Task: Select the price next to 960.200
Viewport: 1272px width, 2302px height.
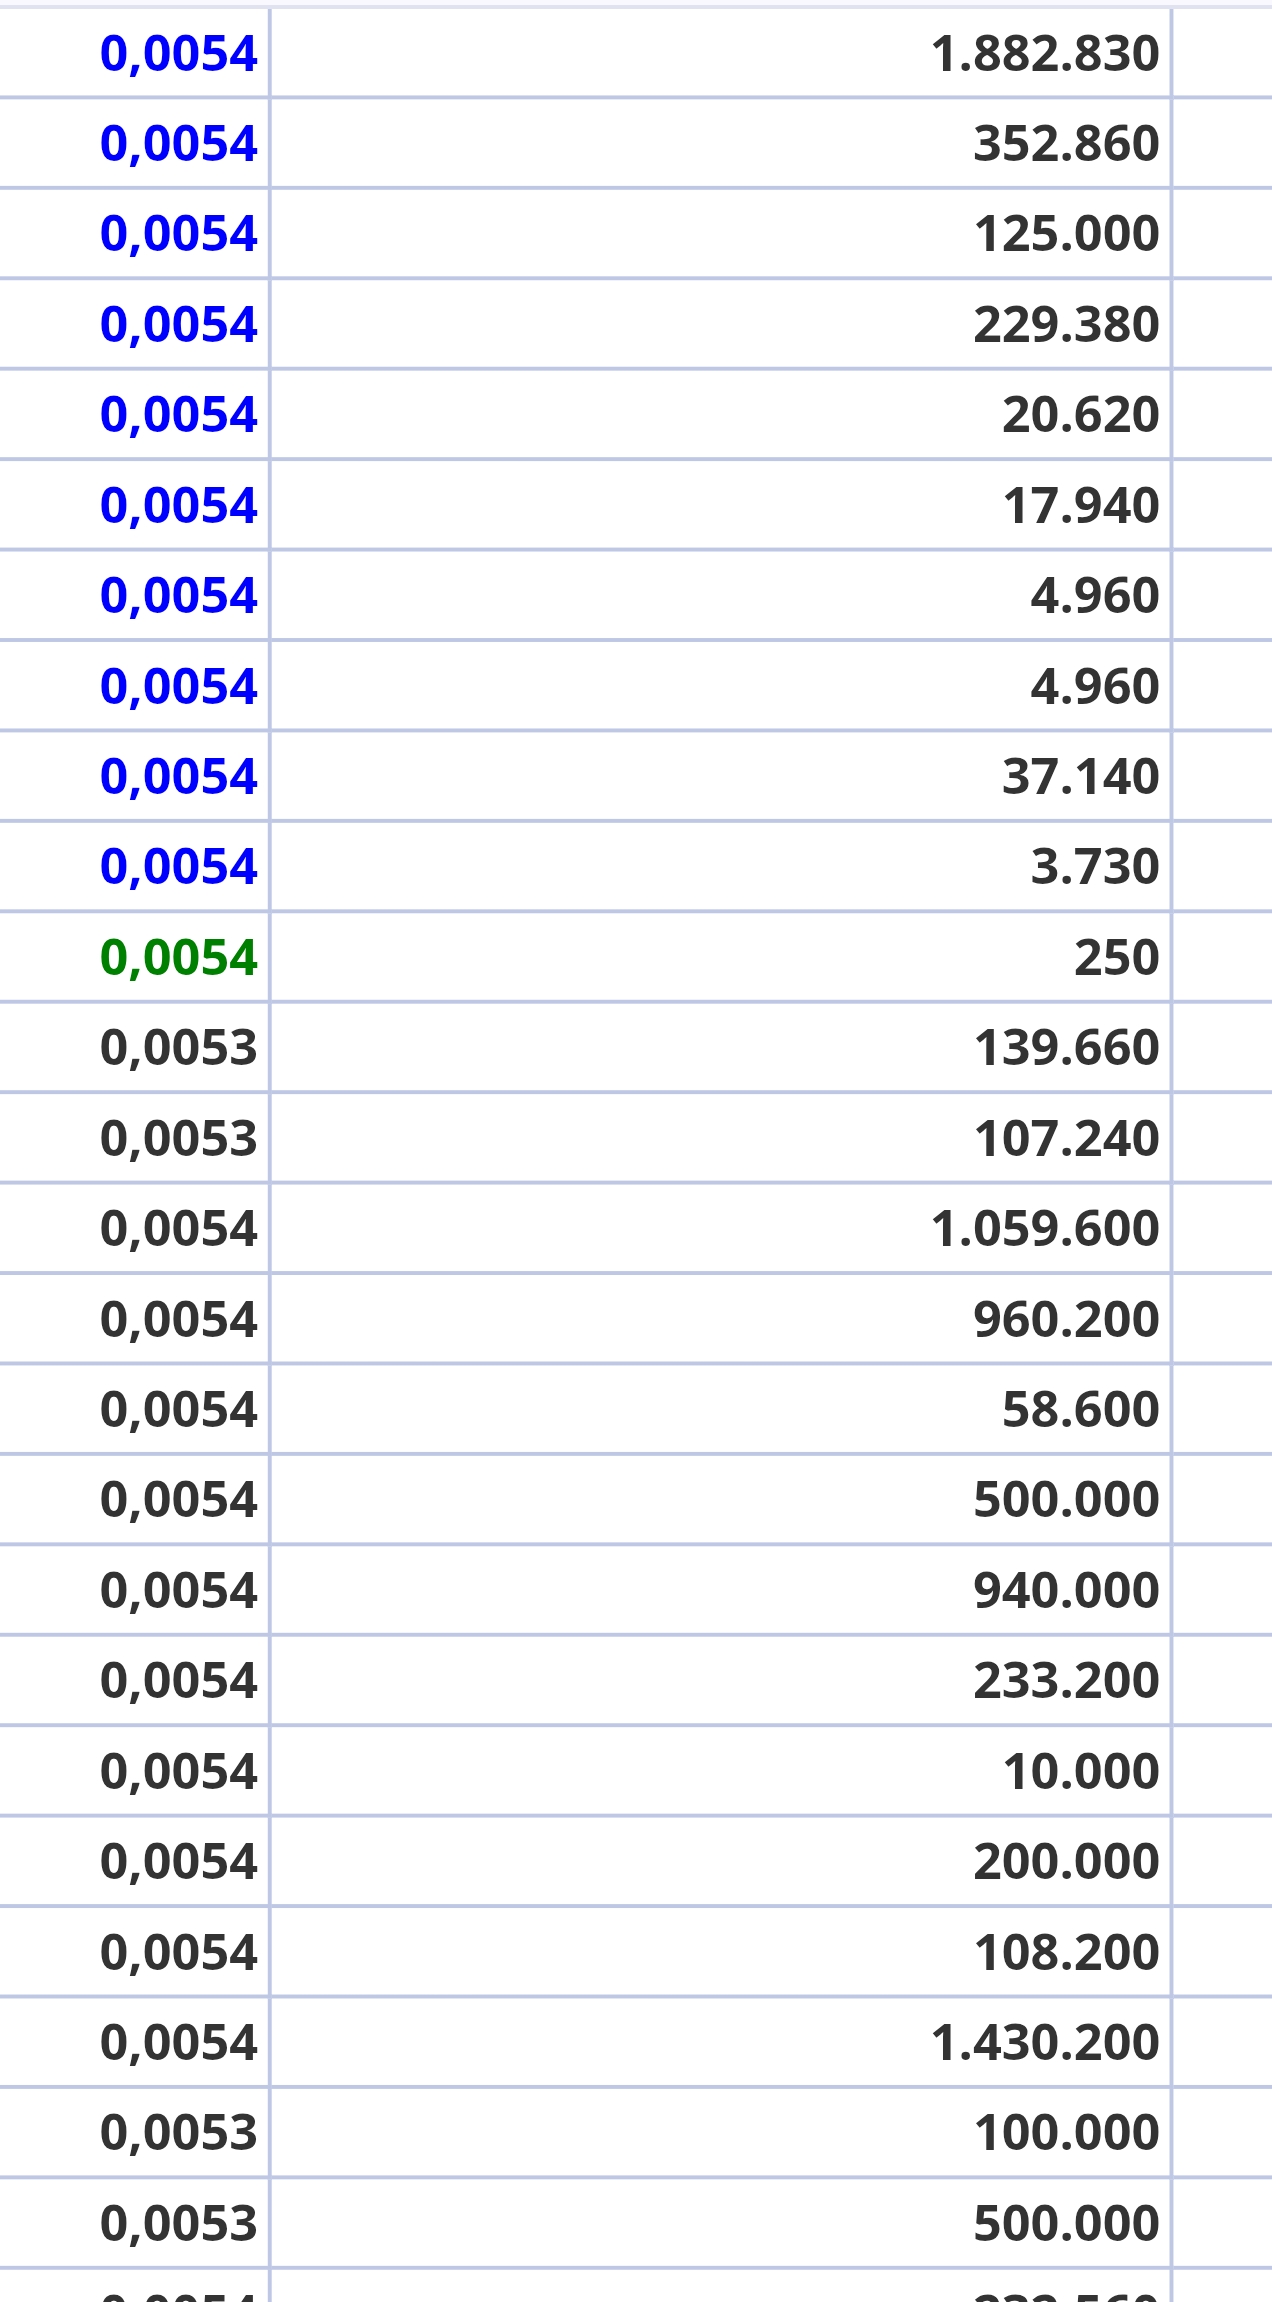Action: [x=179, y=1320]
